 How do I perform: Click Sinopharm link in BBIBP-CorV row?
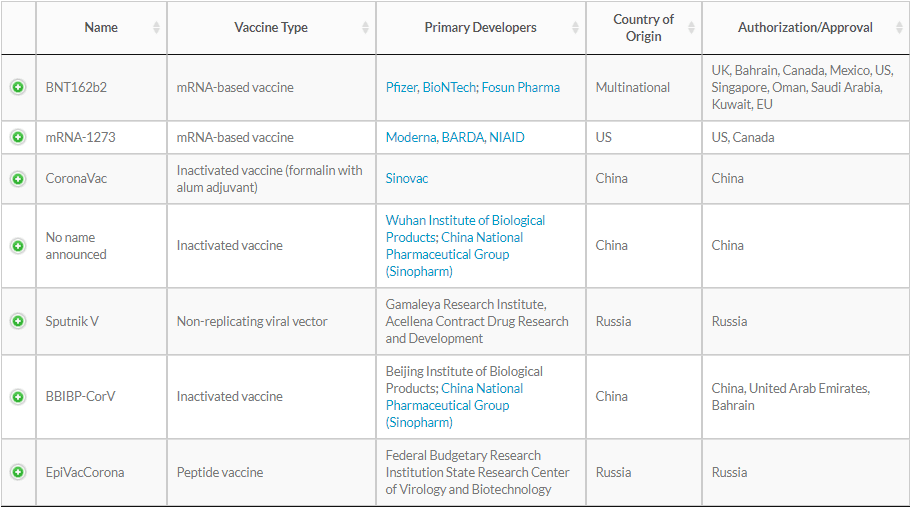(x=454, y=405)
